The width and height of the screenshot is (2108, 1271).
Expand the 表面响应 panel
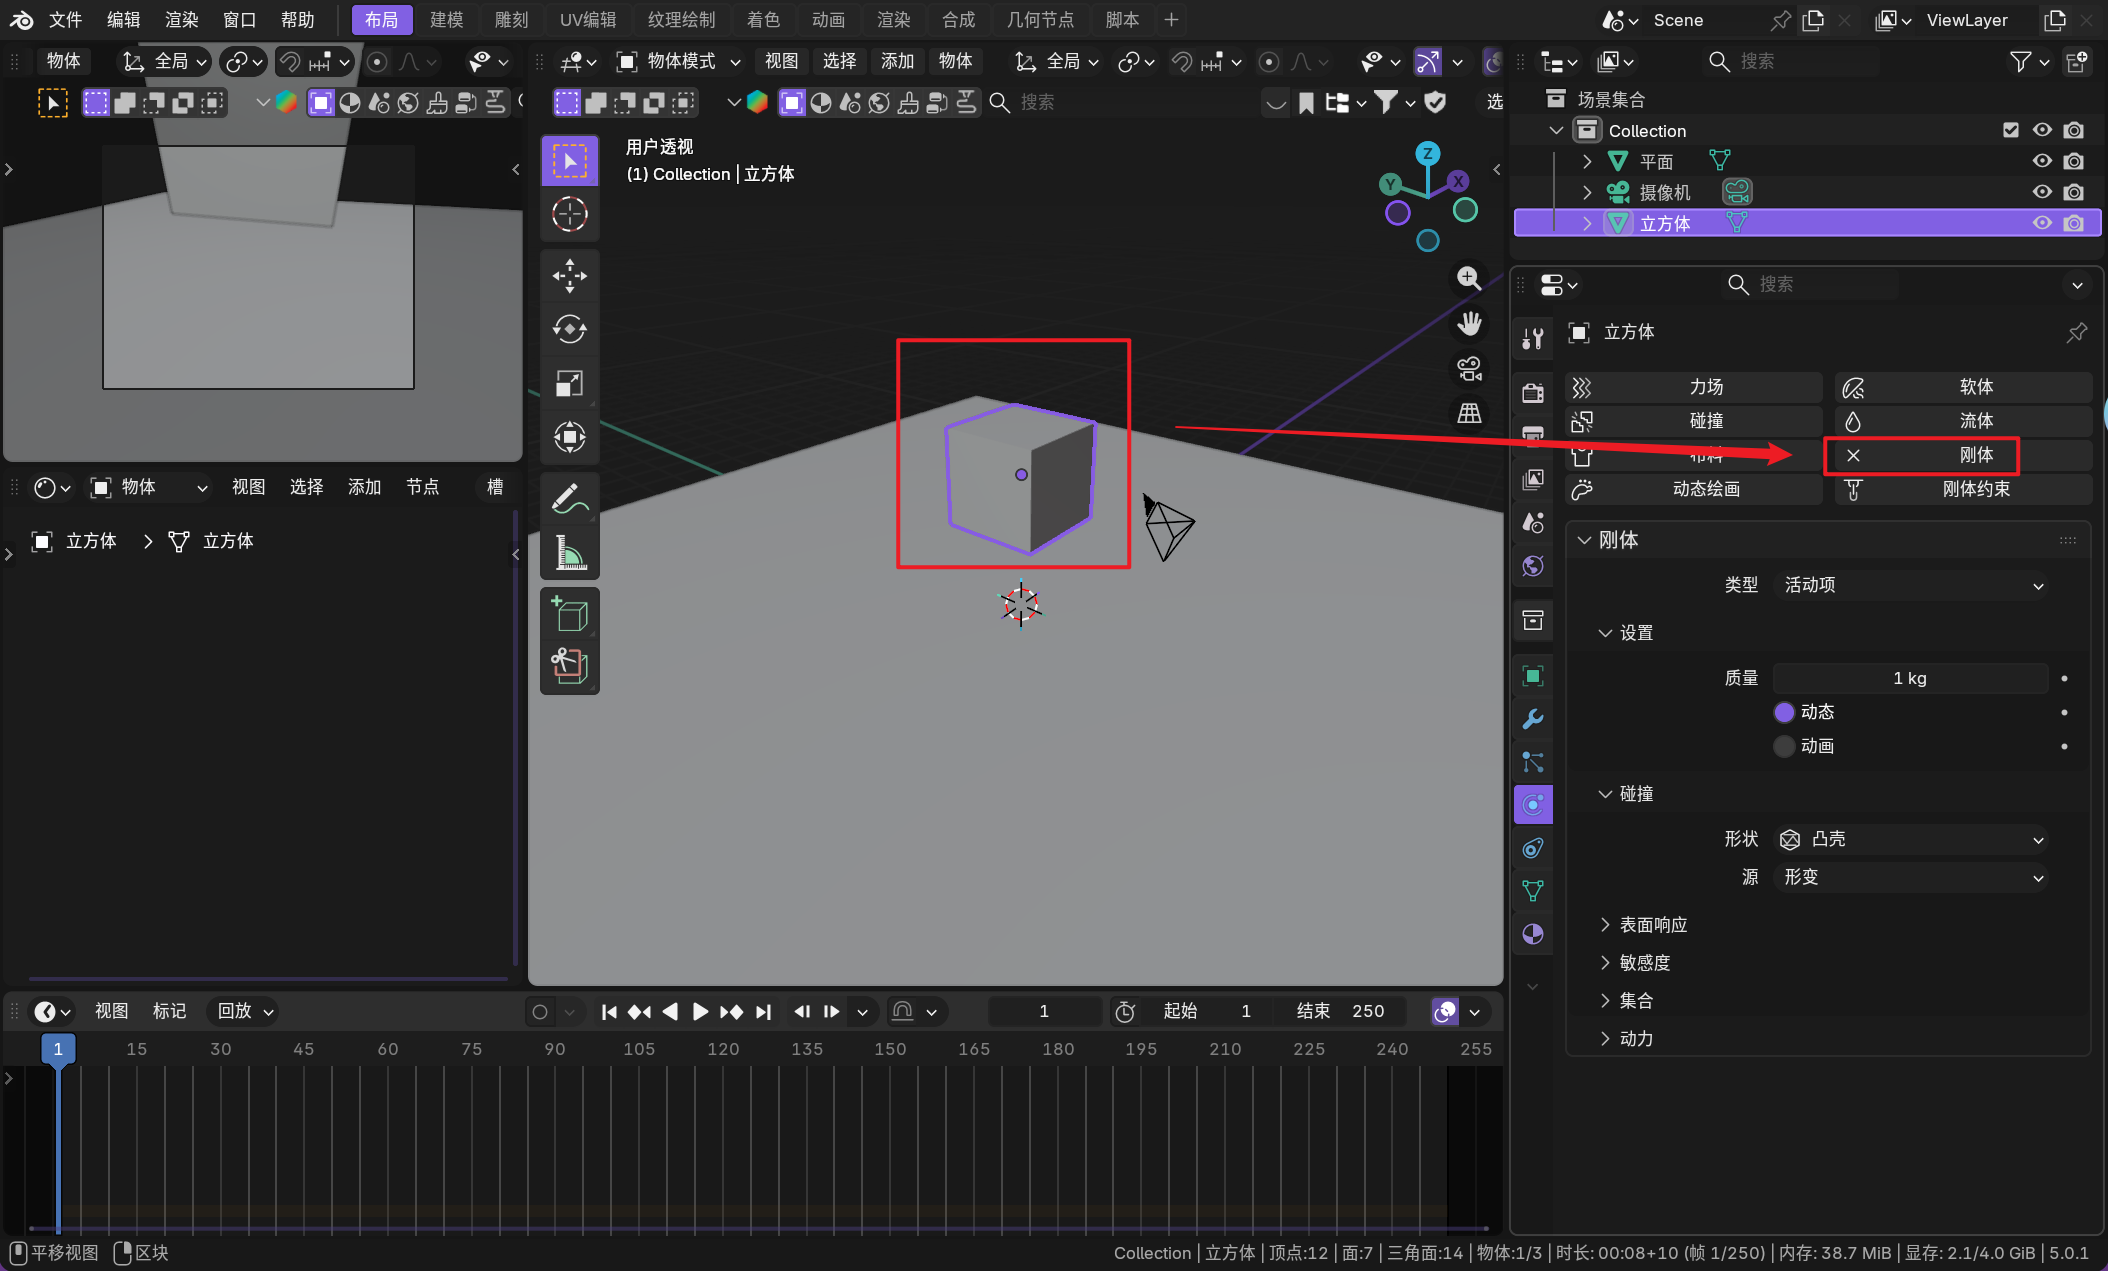coord(1652,925)
